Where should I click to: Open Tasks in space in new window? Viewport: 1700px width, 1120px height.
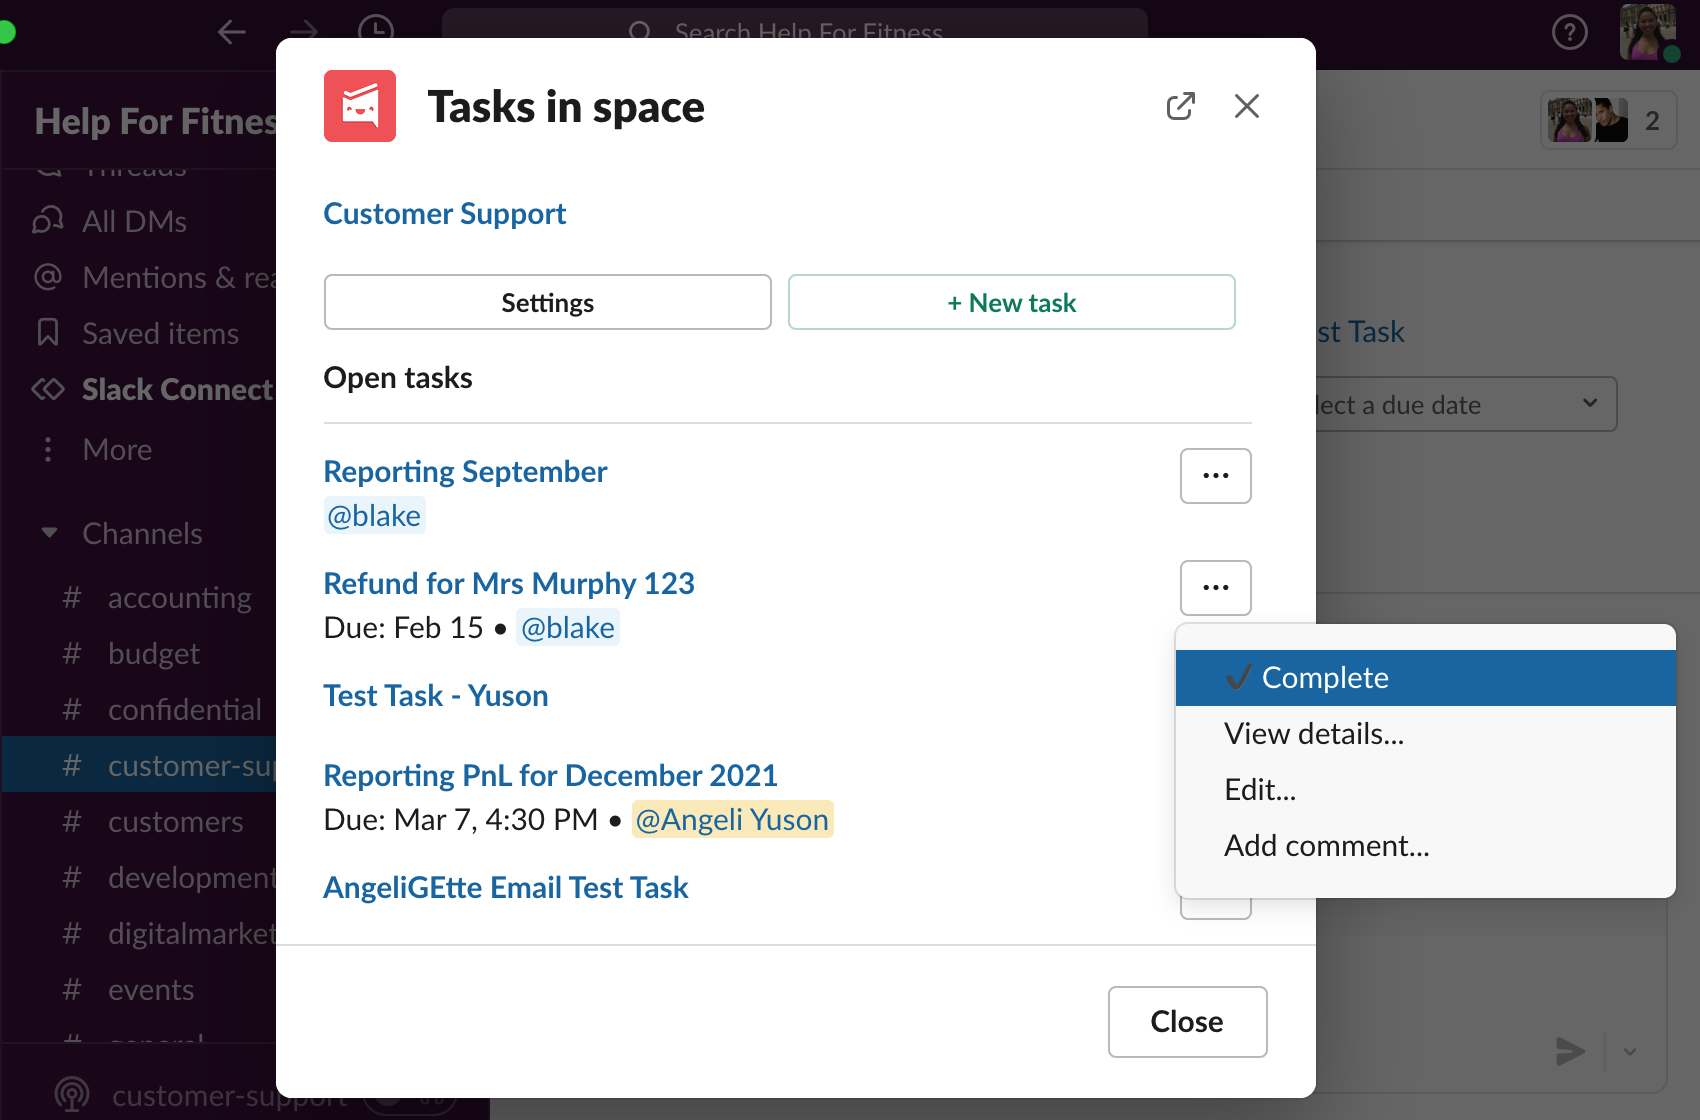pyautogui.click(x=1181, y=106)
